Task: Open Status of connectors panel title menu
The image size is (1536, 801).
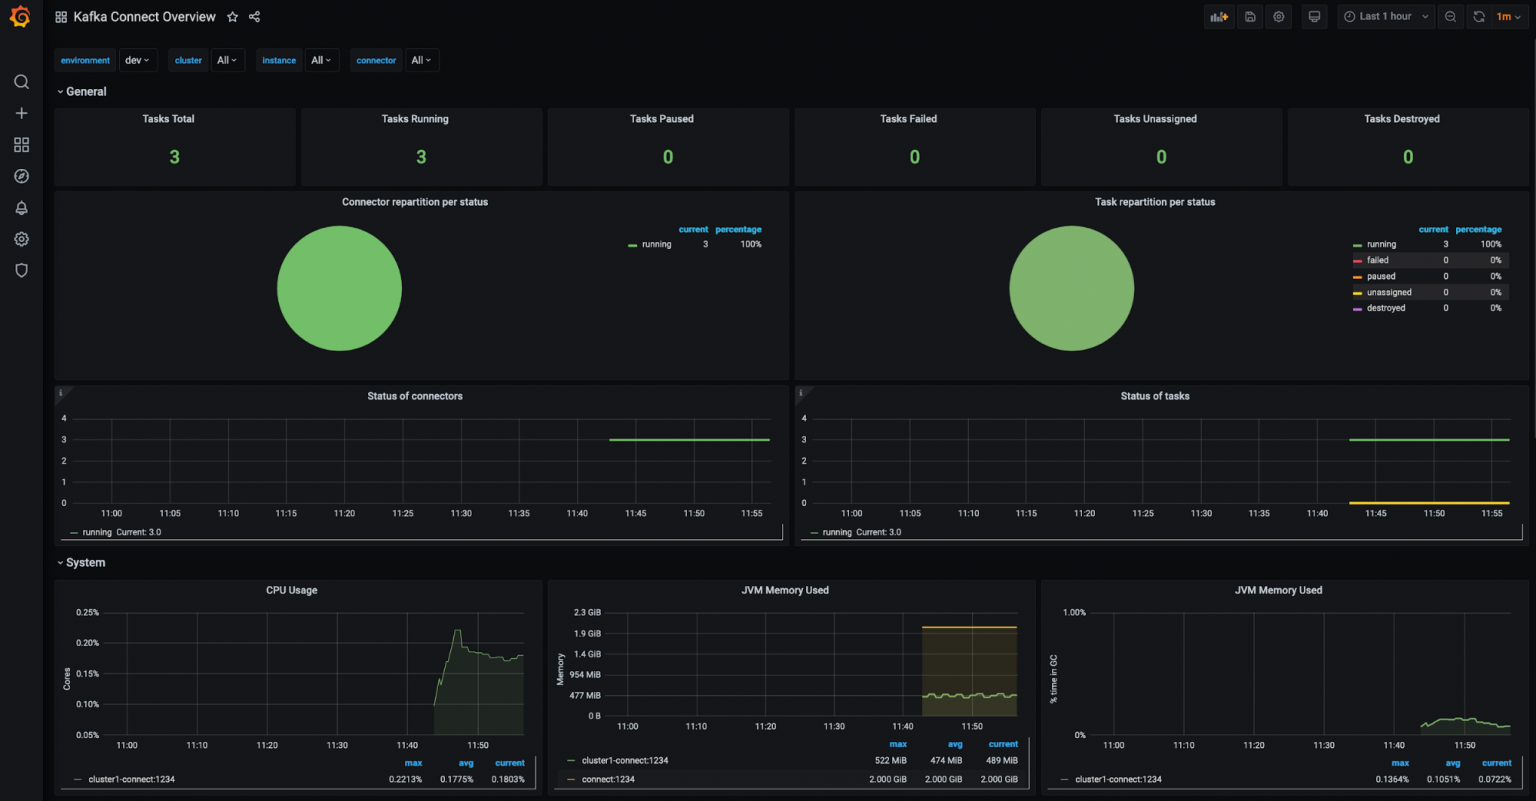Action: (415, 396)
